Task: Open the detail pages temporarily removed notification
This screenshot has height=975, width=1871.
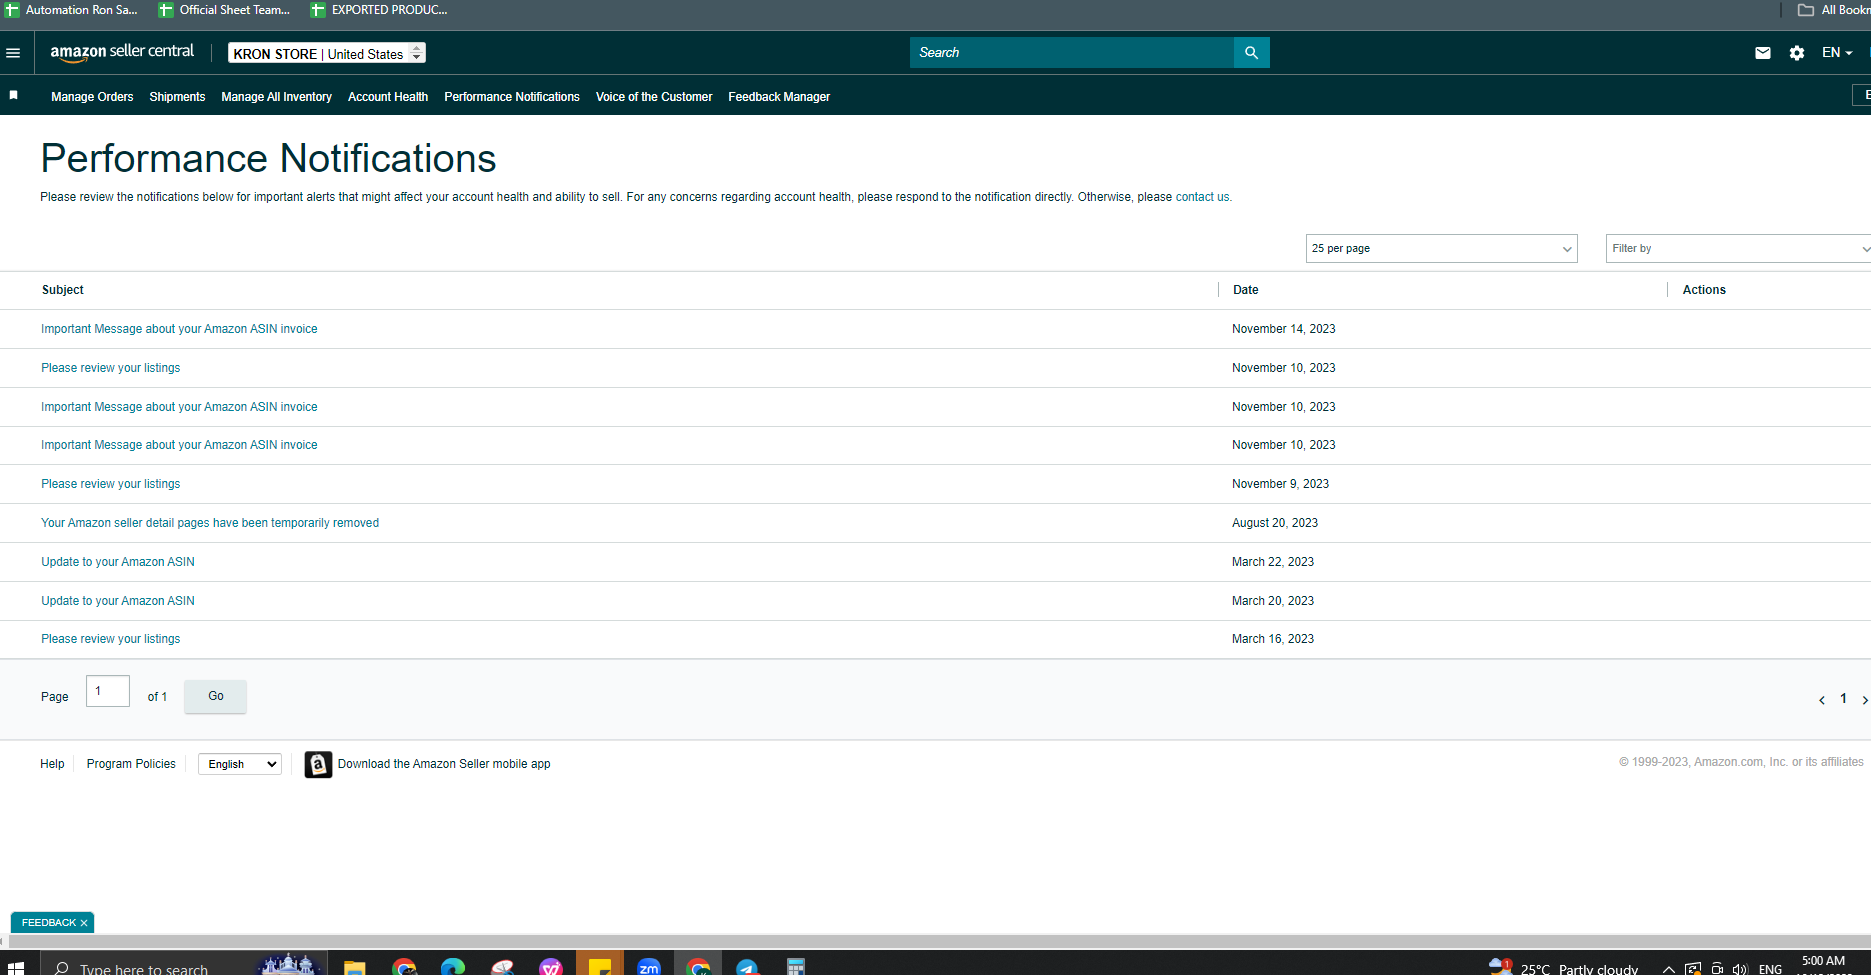Action: tap(210, 523)
